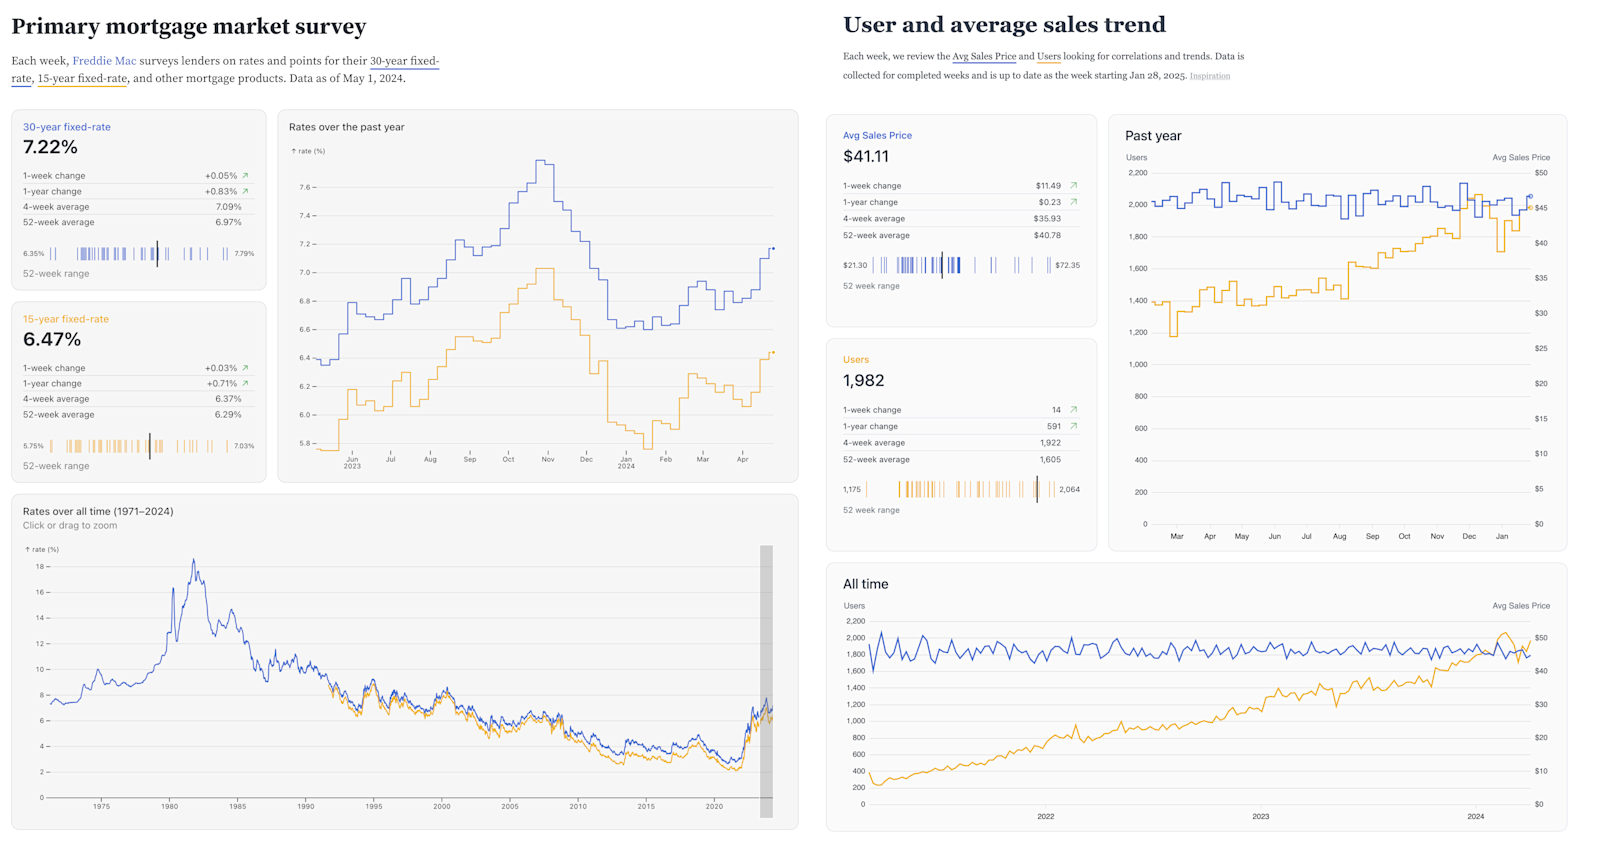Click the $41.11 Avg Sales Price value
This screenshot has width=1600, height=845.
coord(865,156)
